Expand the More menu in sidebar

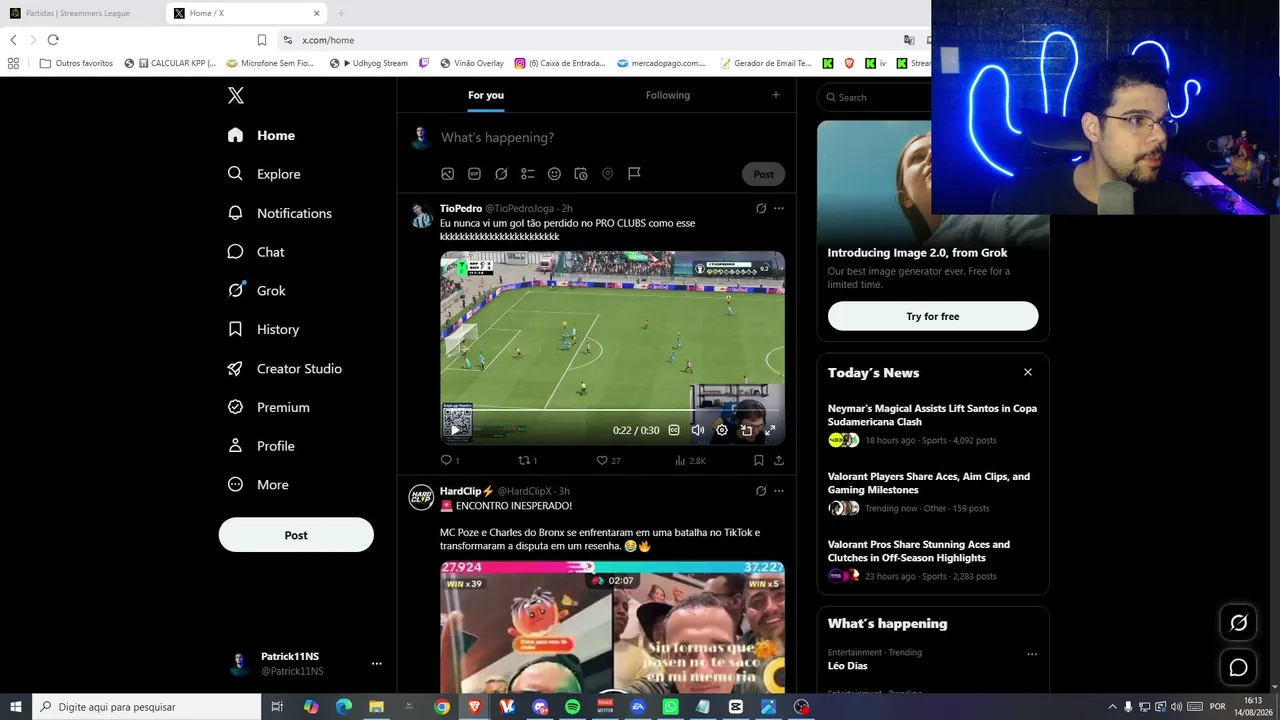coord(258,485)
